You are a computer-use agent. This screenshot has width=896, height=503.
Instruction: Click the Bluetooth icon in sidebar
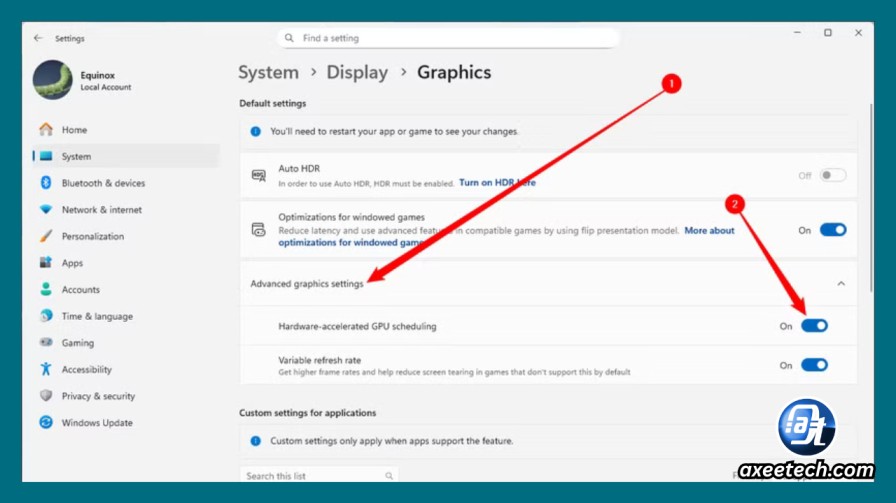46,183
